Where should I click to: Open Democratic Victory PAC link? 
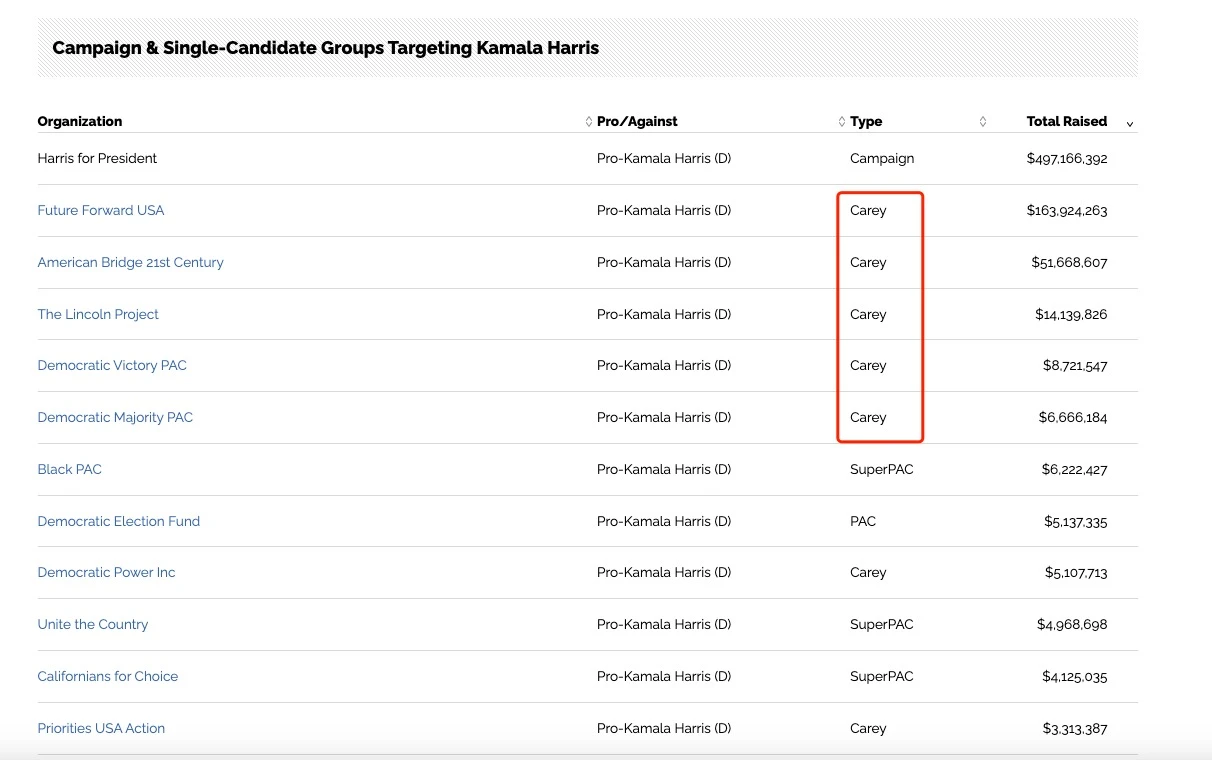tap(112, 366)
